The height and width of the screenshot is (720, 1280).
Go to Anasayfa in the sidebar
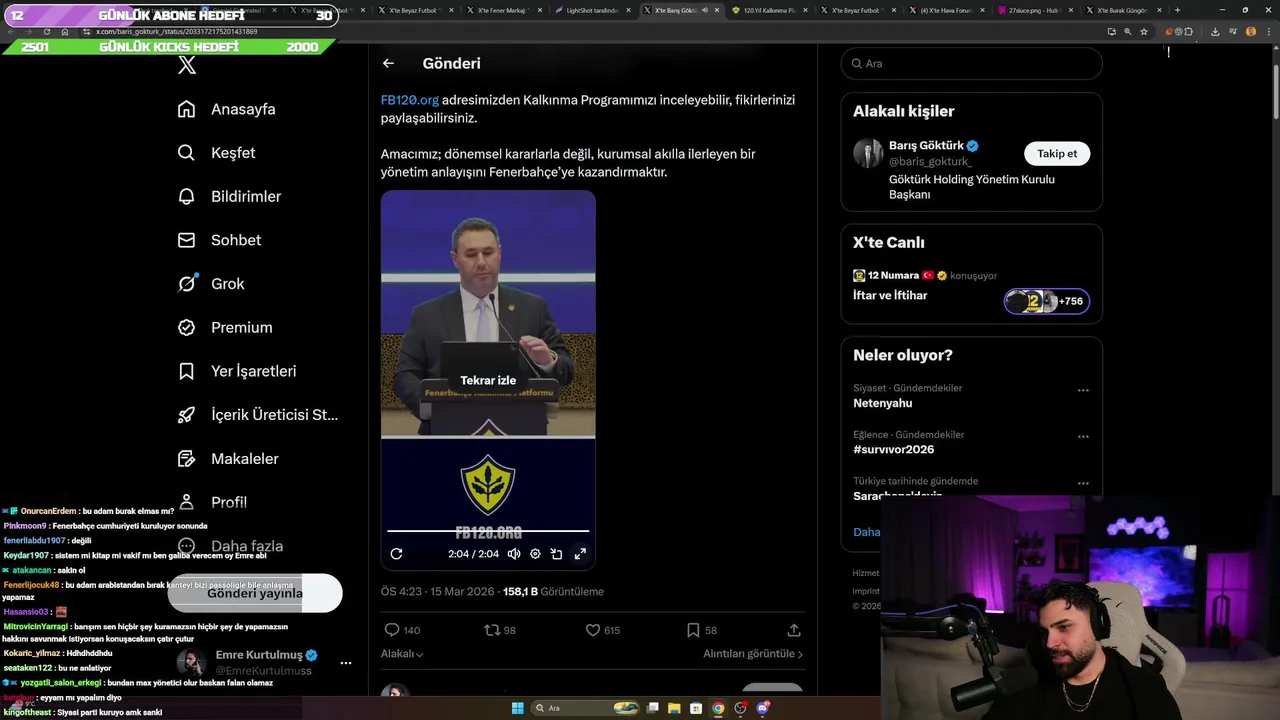226,109
